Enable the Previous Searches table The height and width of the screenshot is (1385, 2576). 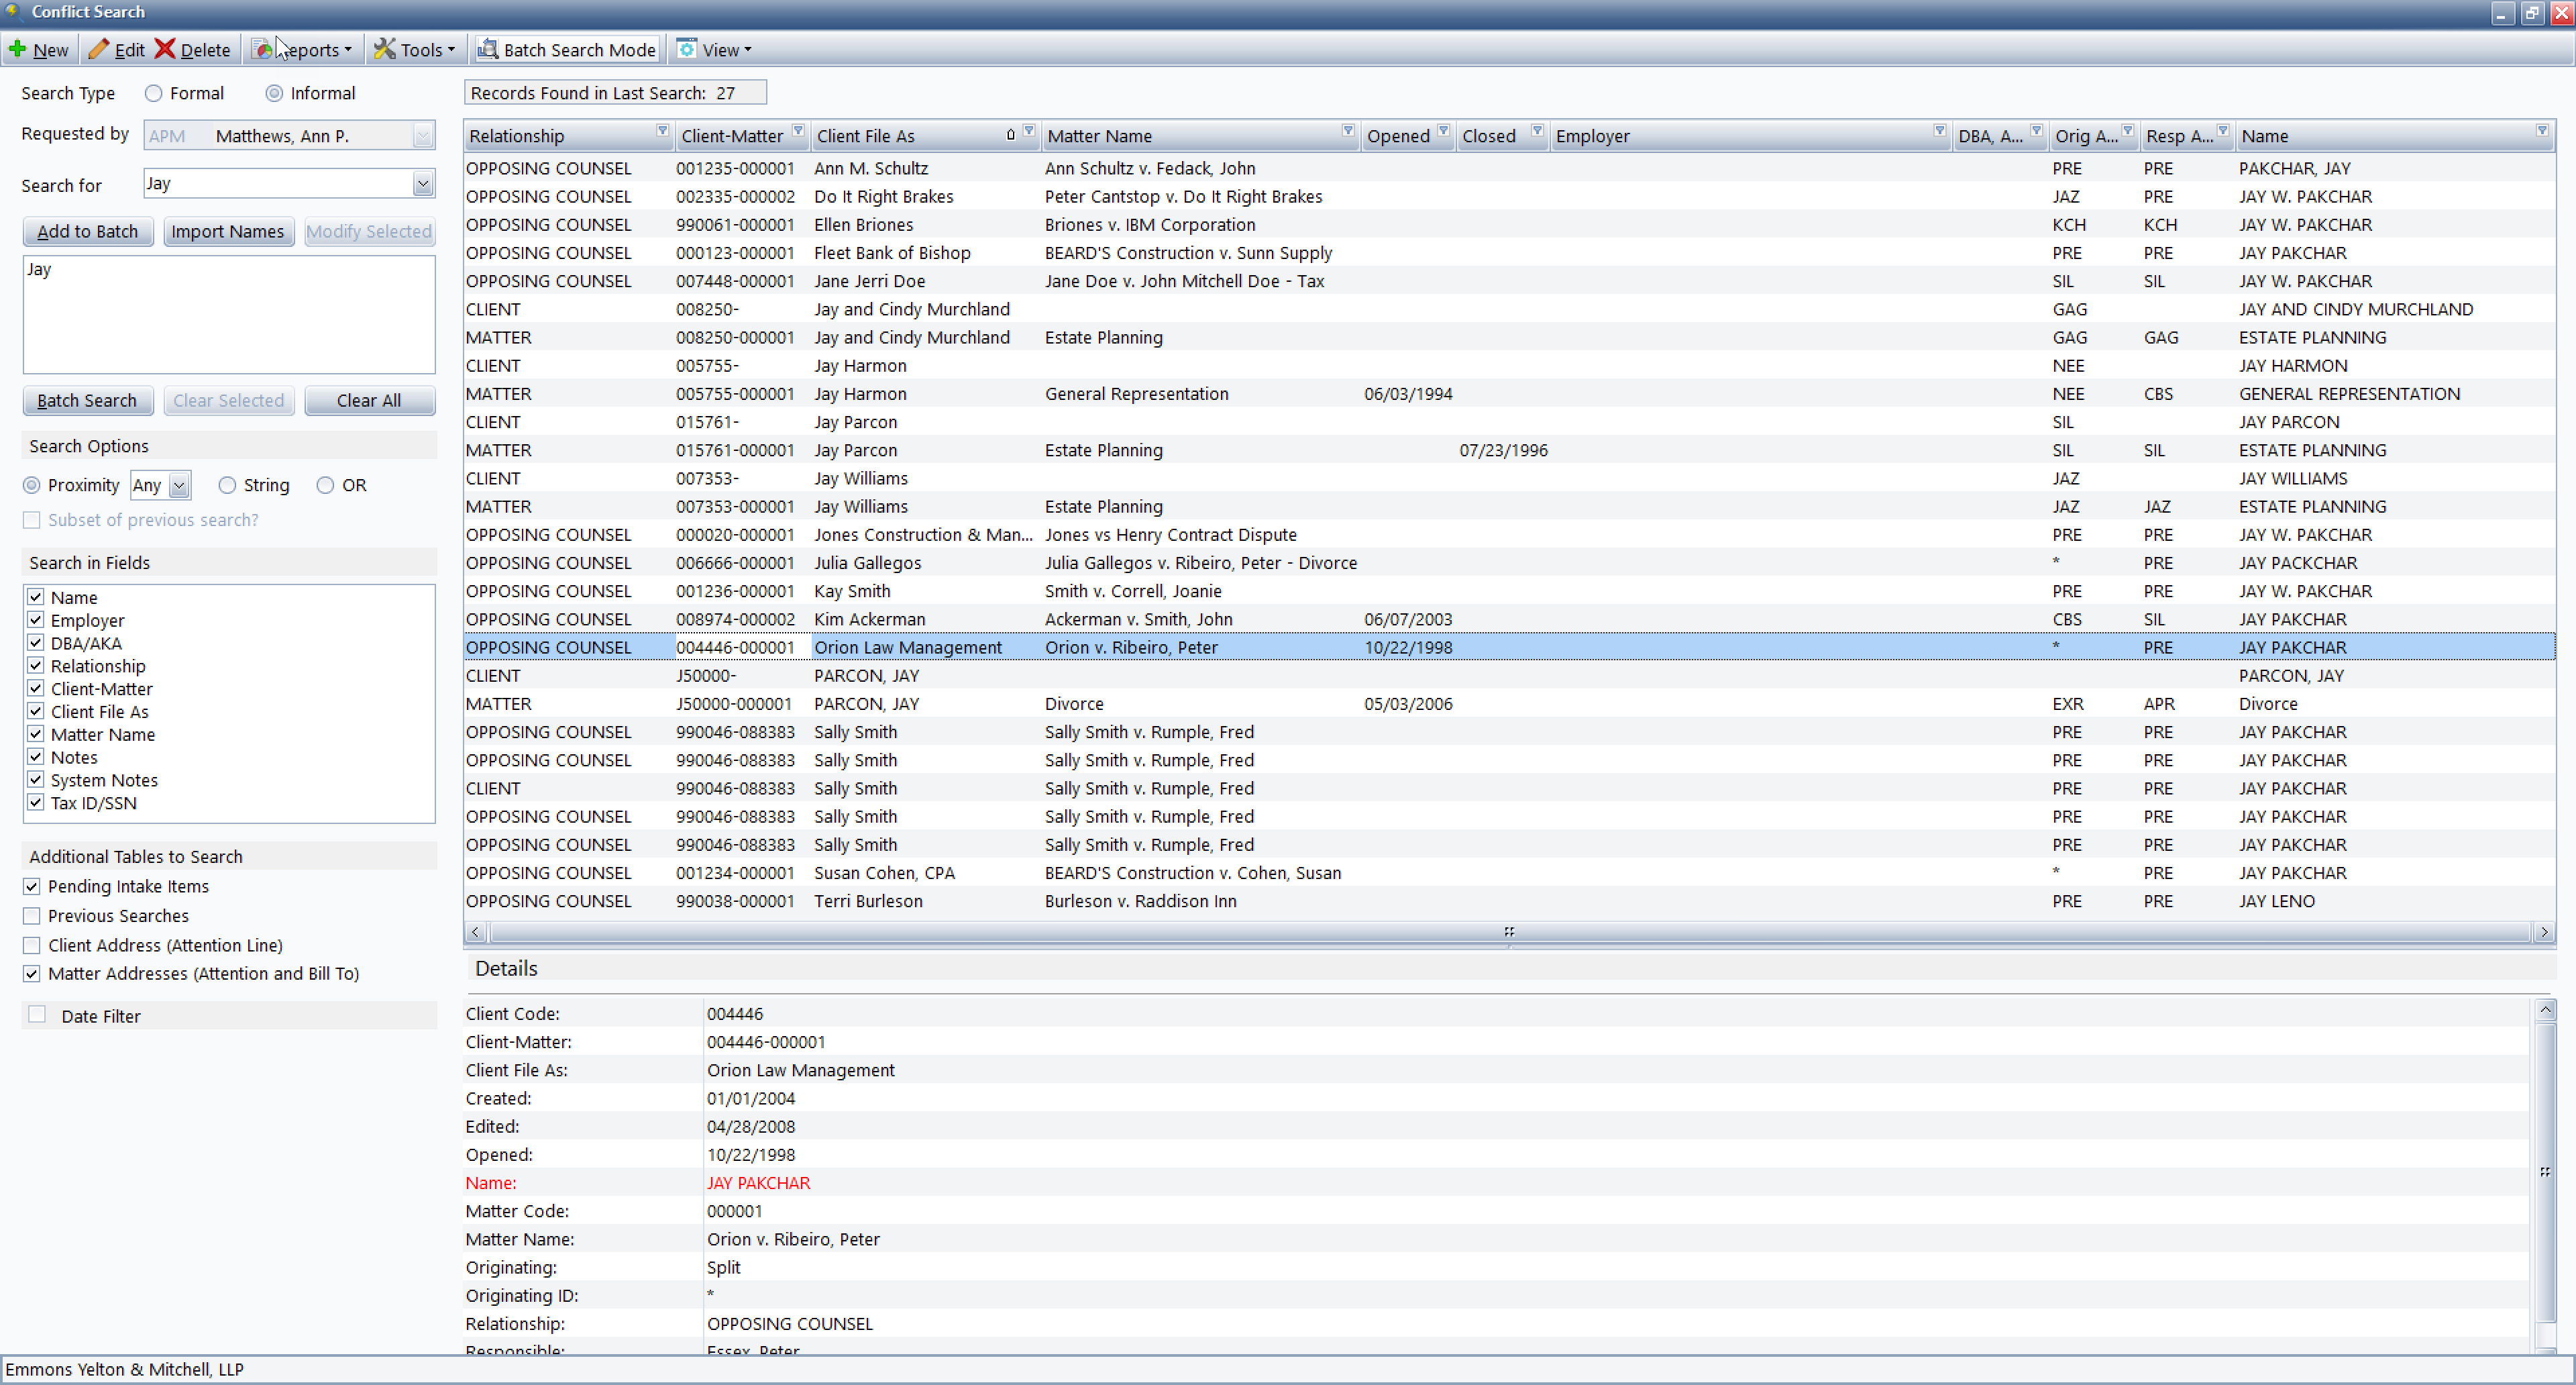(x=32, y=916)
